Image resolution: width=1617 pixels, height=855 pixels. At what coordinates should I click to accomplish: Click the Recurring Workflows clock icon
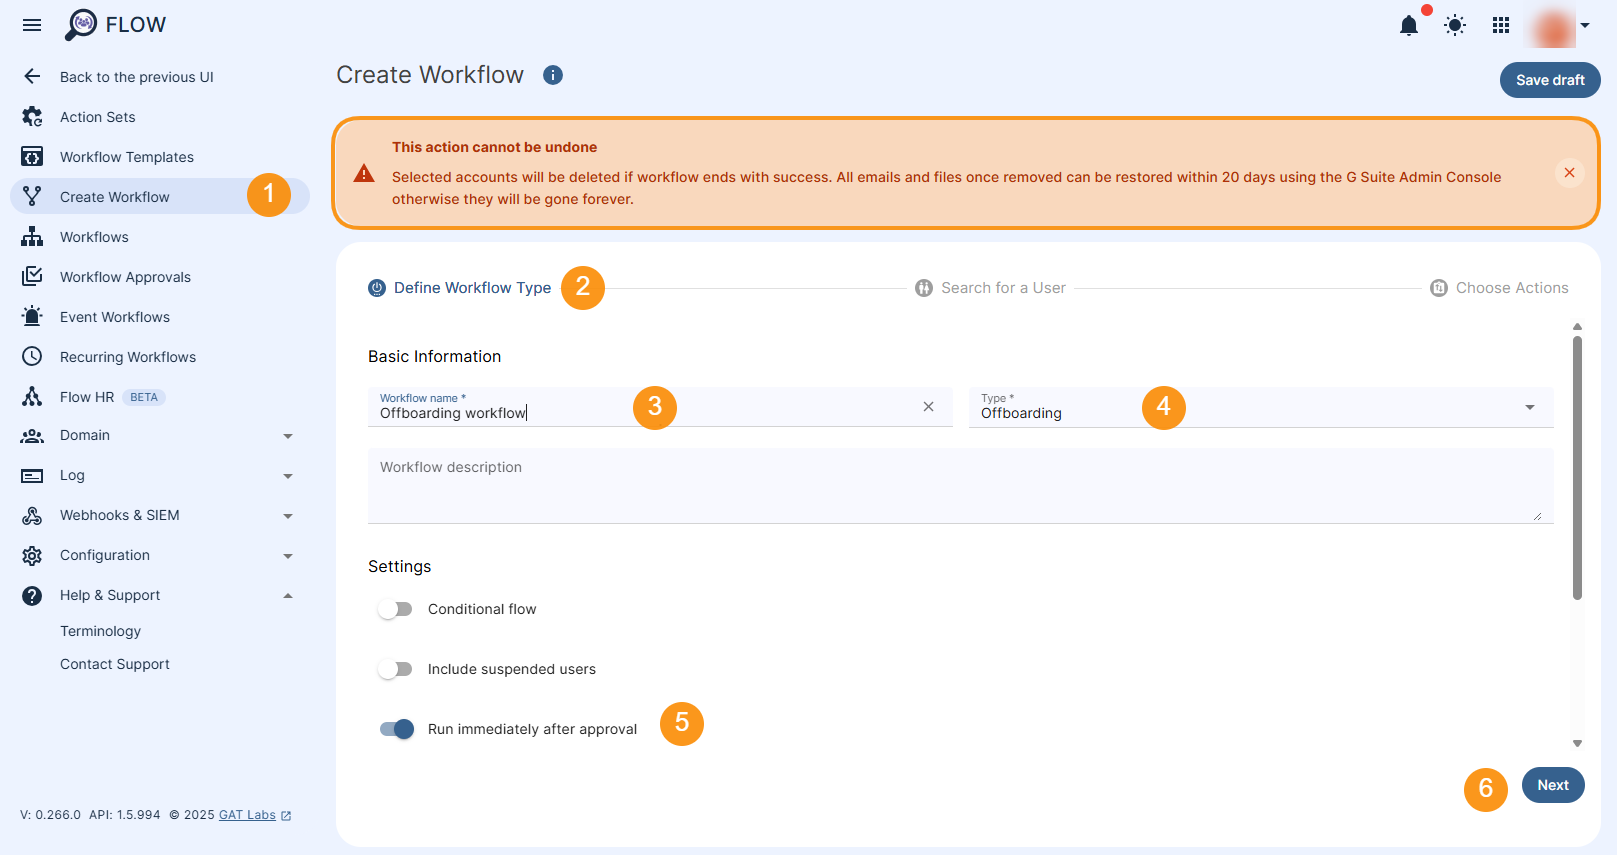[32, 356]
